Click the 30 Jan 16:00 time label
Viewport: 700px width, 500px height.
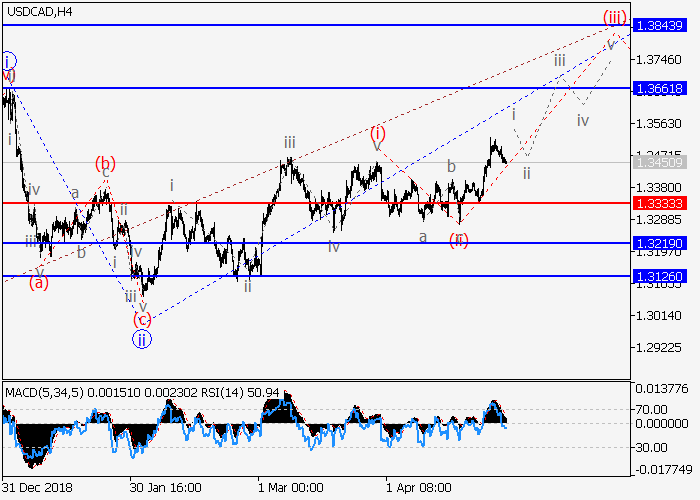coord(165,487)
